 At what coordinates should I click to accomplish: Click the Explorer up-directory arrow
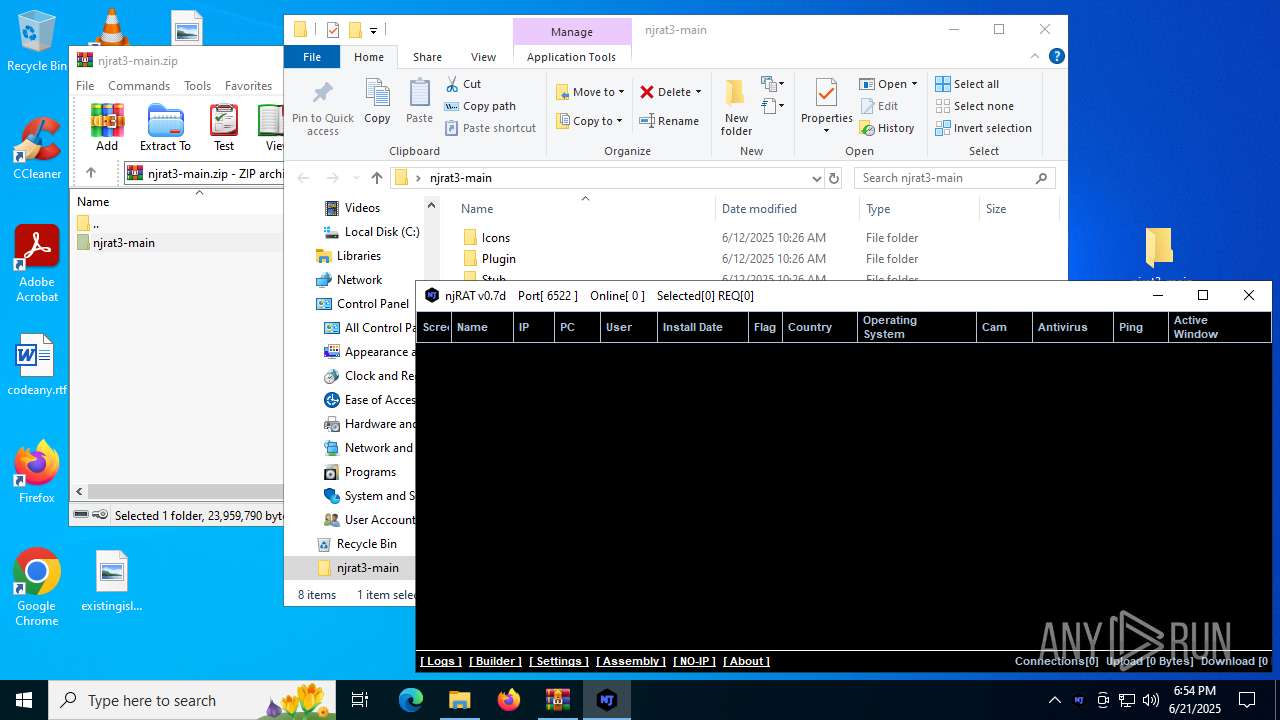[376, 178]
